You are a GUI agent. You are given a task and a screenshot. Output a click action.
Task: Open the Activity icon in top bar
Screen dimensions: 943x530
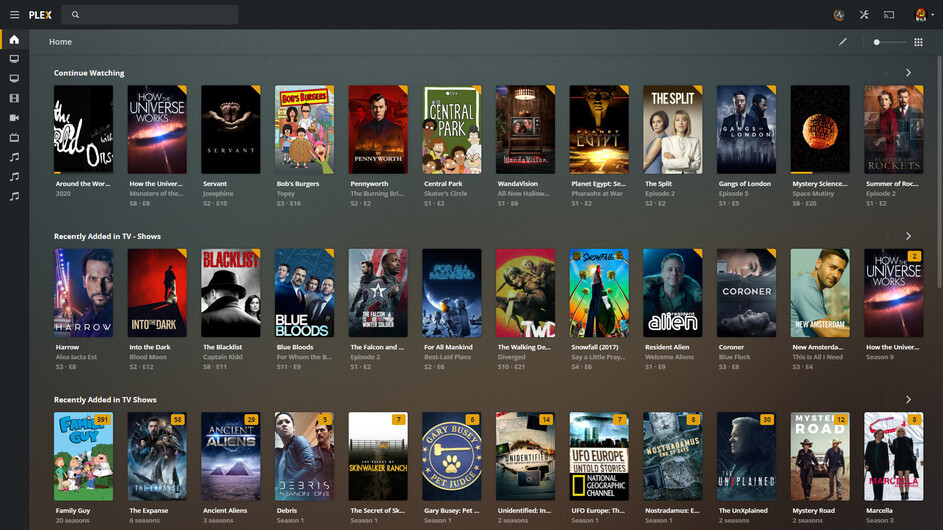click(x=839, y=14)
